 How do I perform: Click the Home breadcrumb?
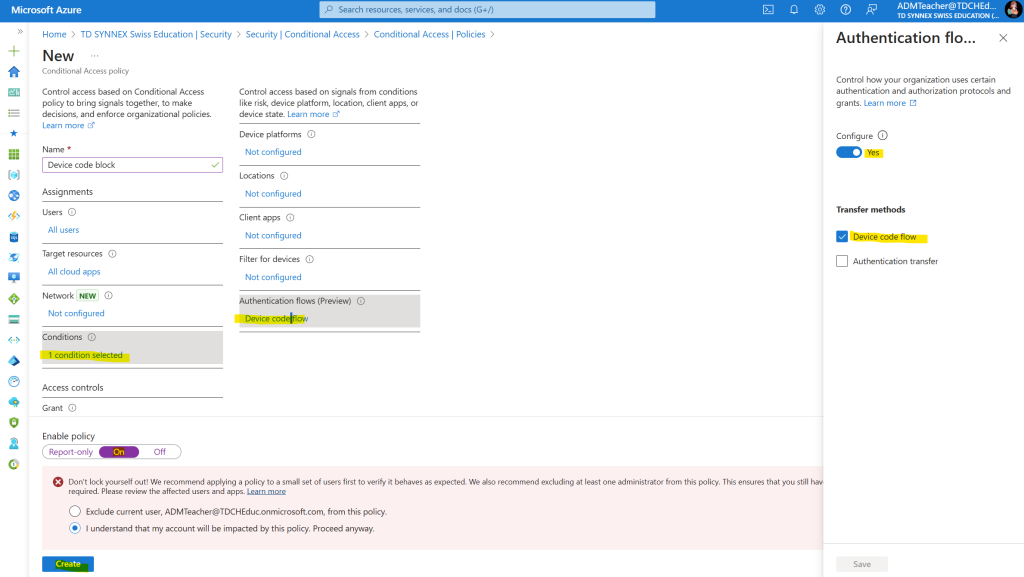coord(54,35)
